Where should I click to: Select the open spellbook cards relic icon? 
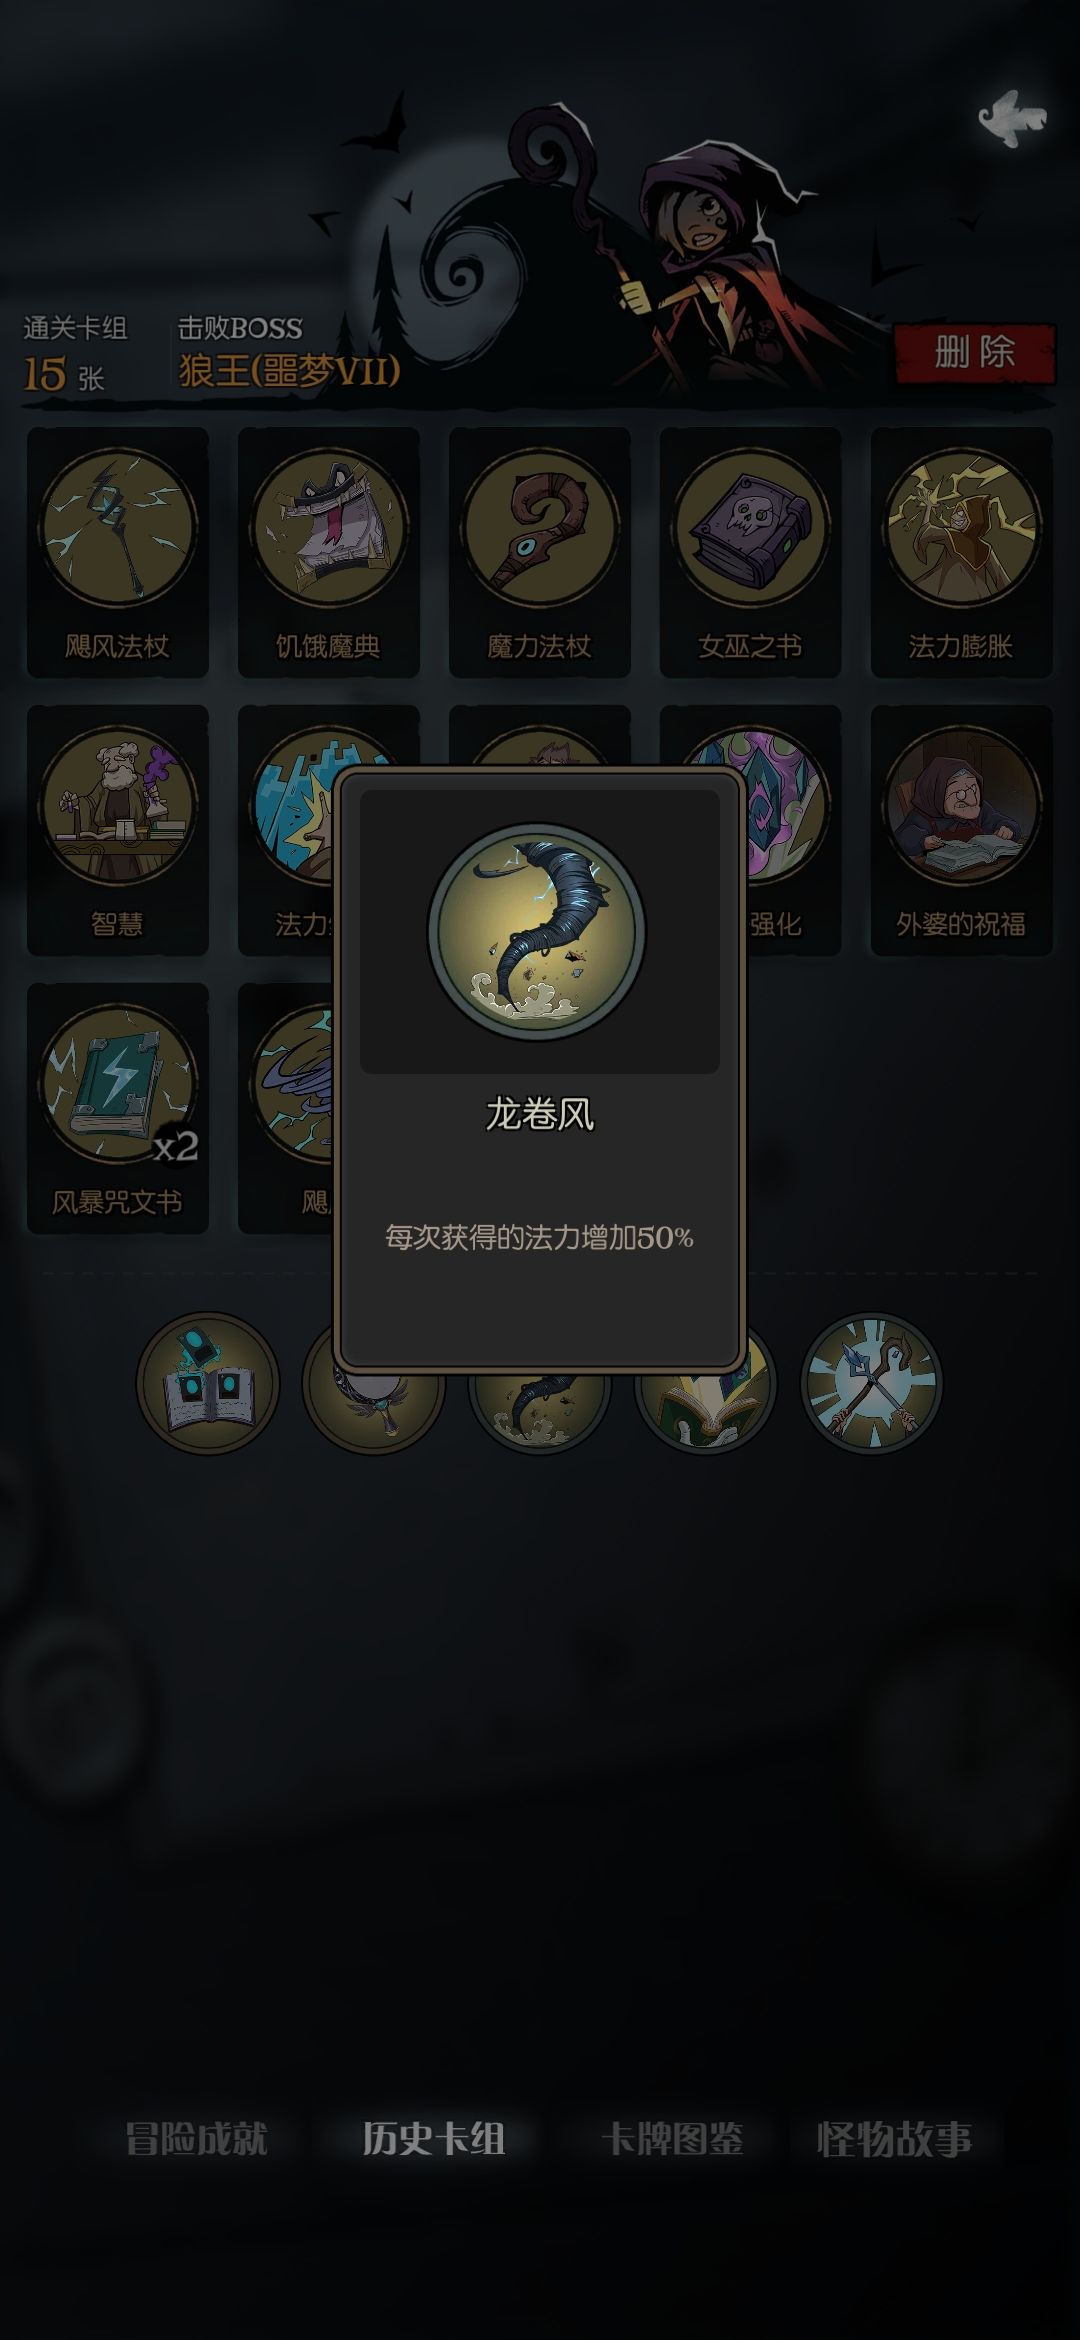(x=208, y=1383)
